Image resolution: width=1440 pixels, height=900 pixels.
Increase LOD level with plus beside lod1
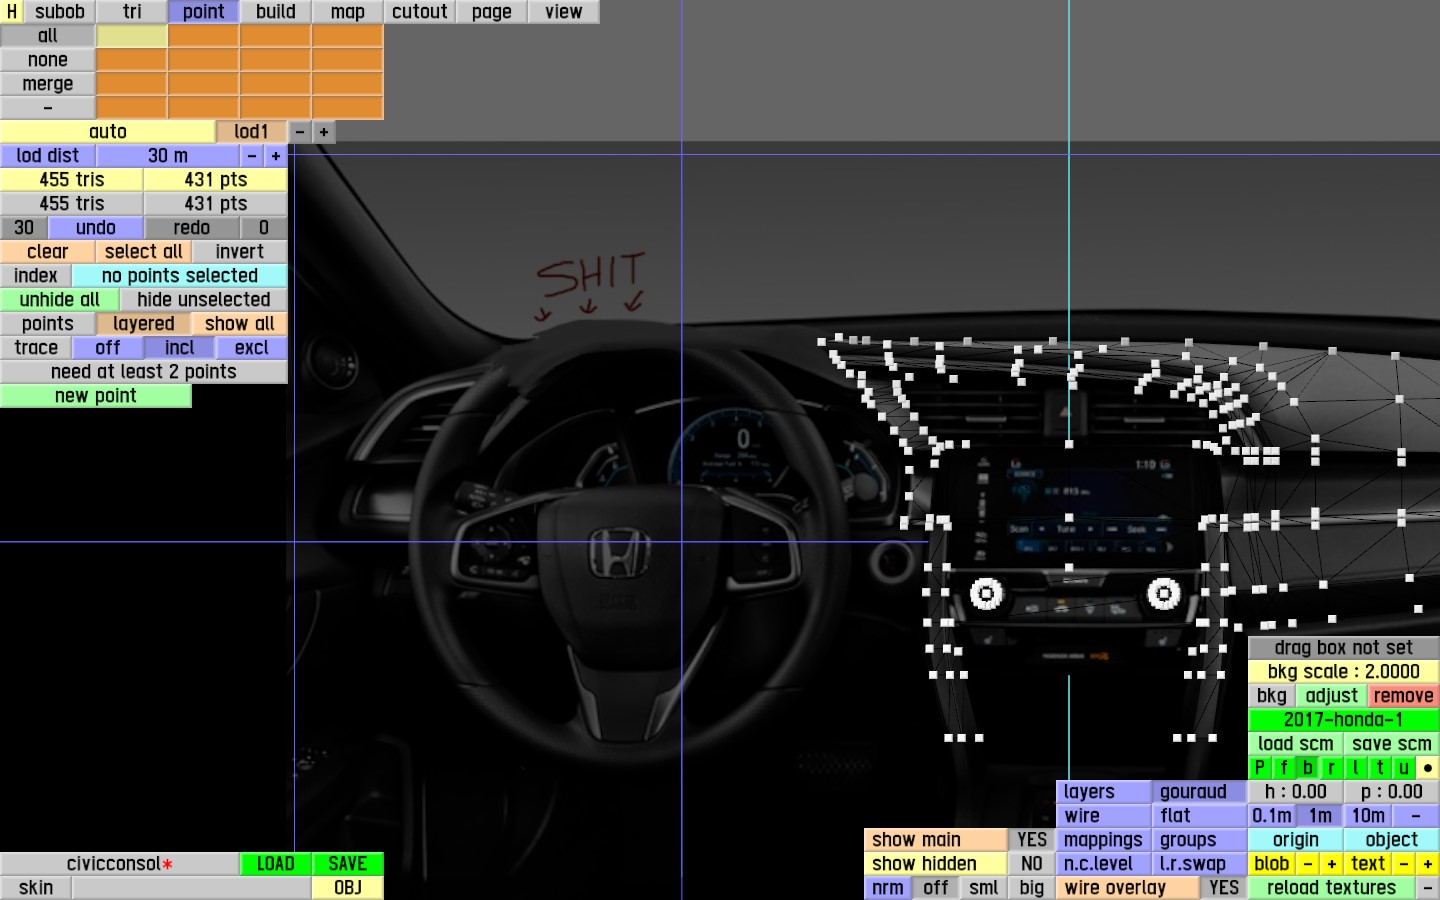[x=324, y=132]
